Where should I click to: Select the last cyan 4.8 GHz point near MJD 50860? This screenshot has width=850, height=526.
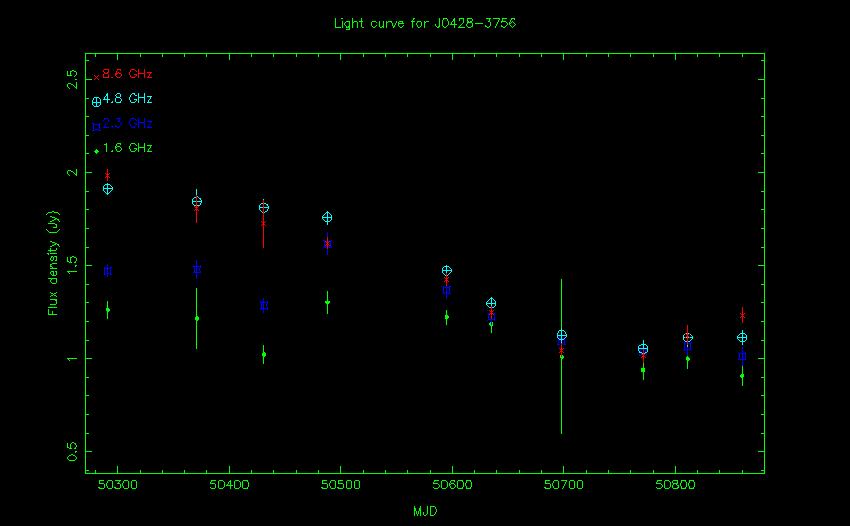(x=742, y=337)
